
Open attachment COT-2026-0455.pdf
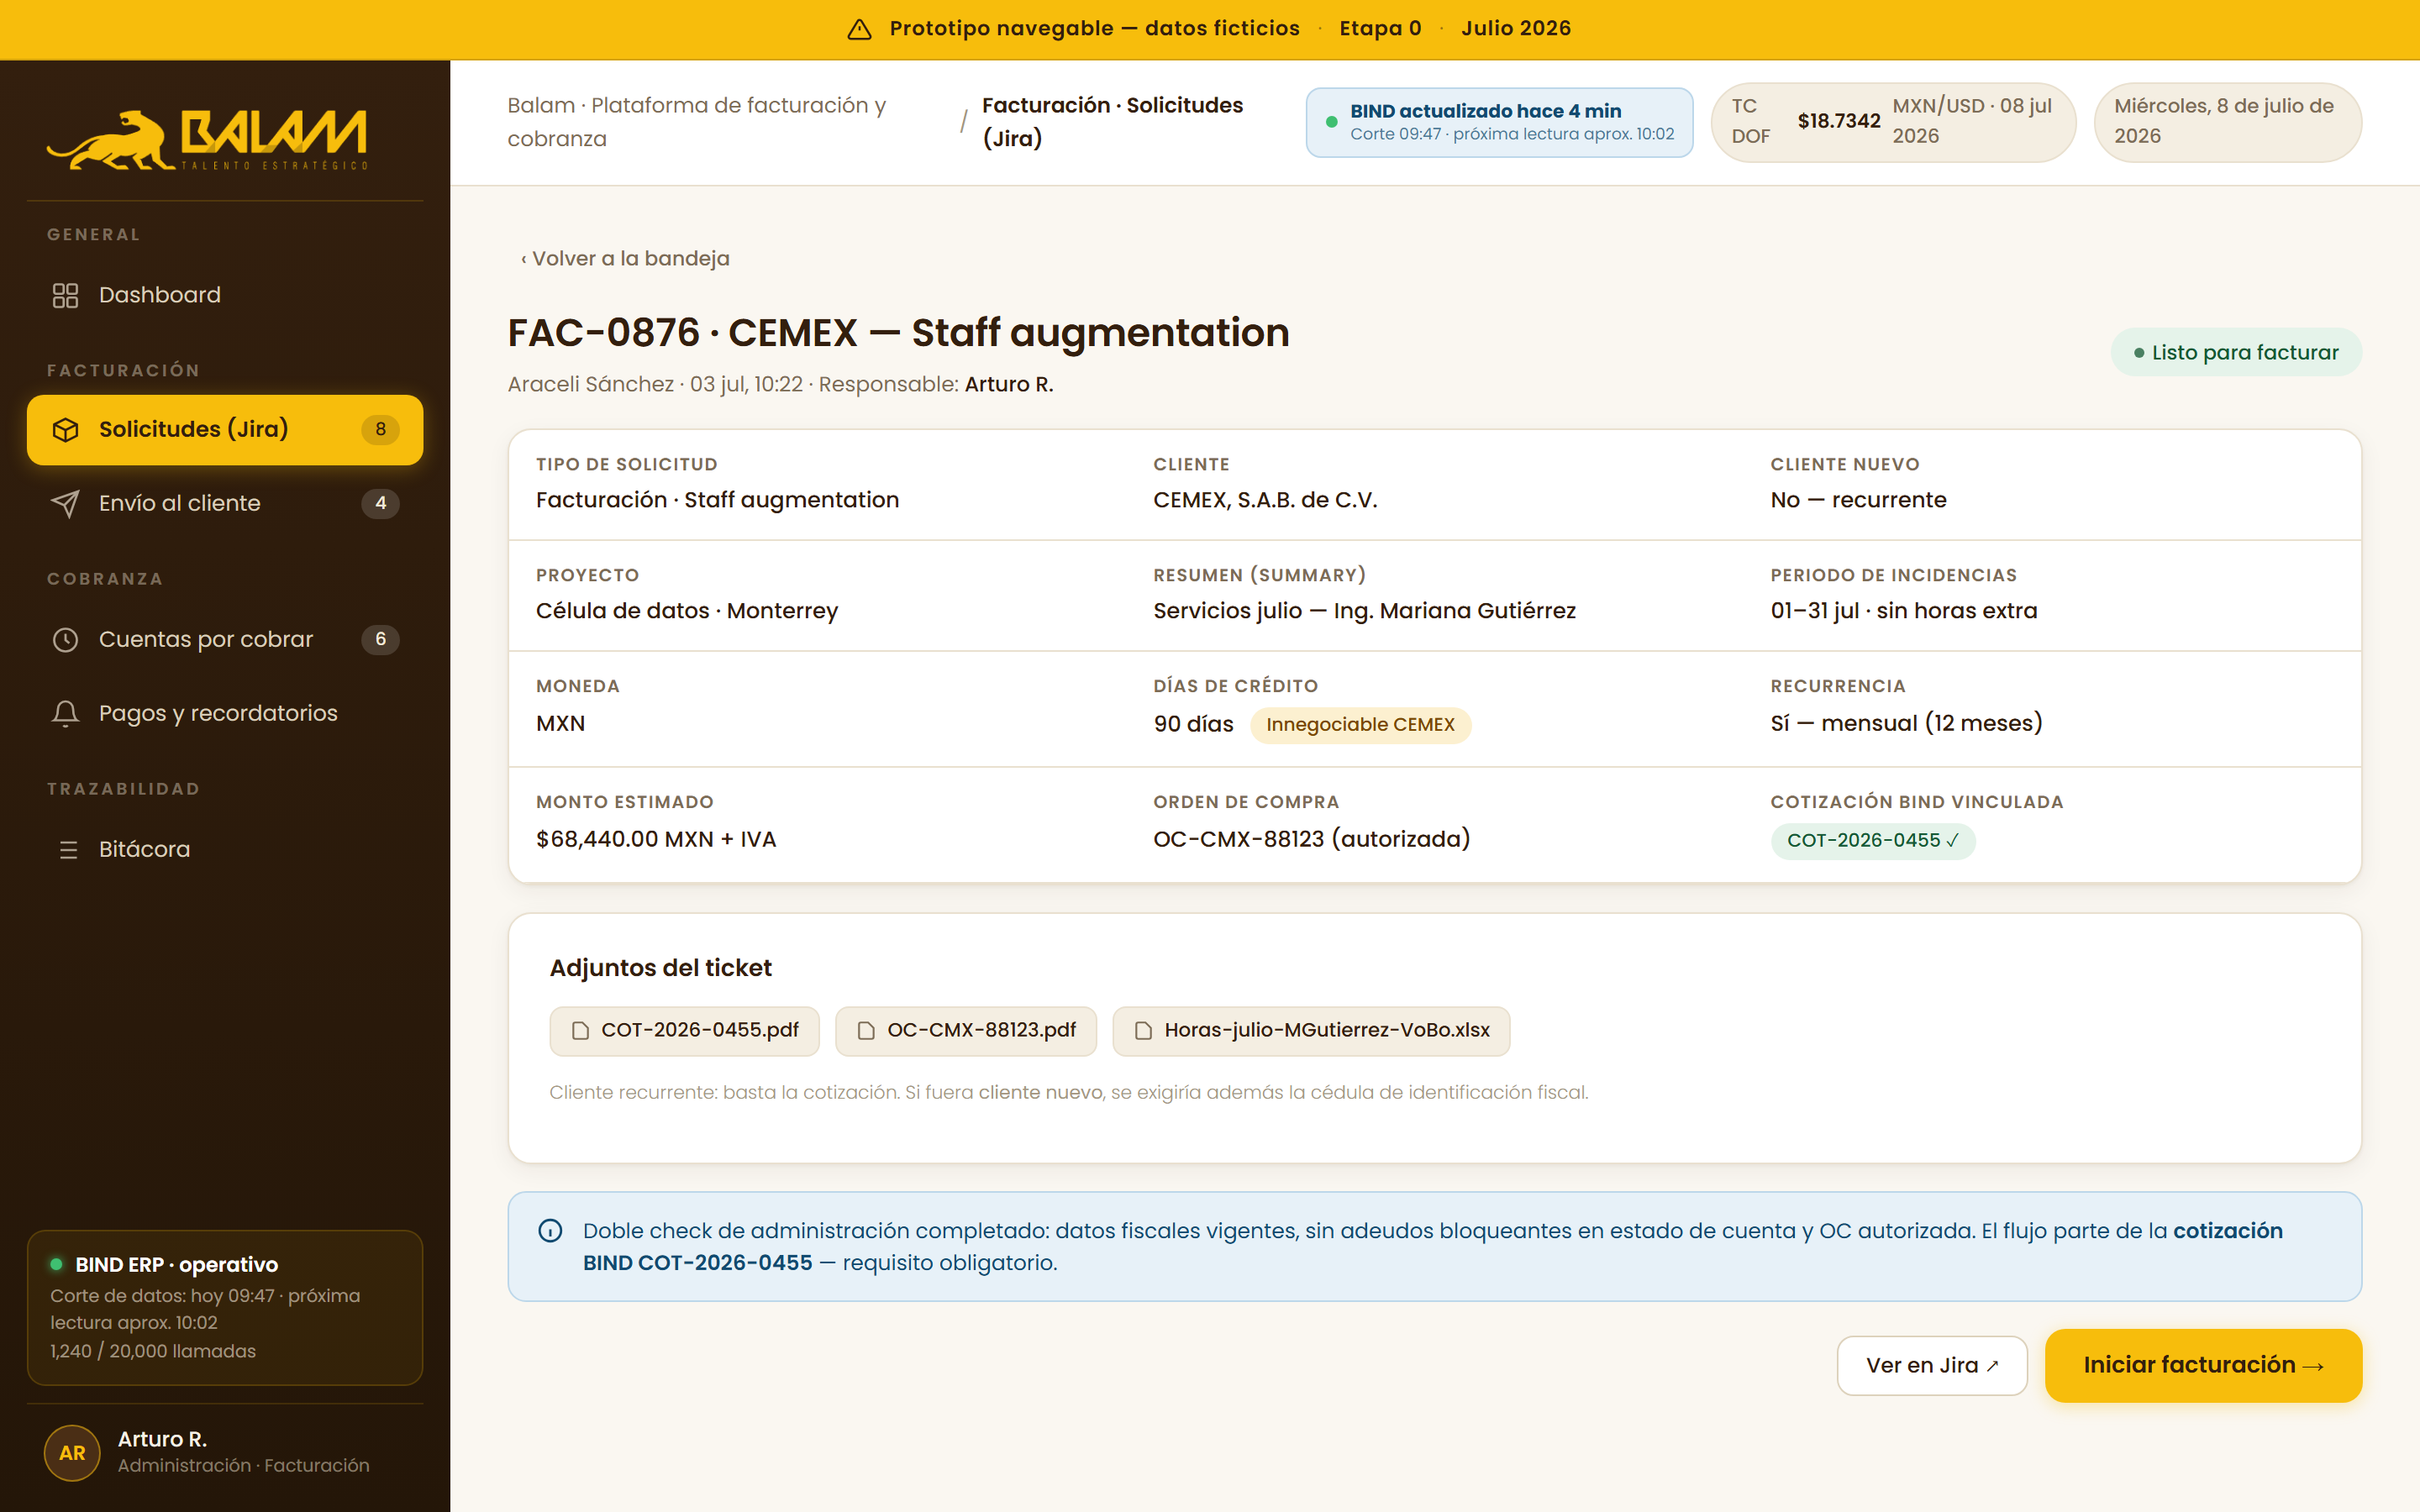684,1031
